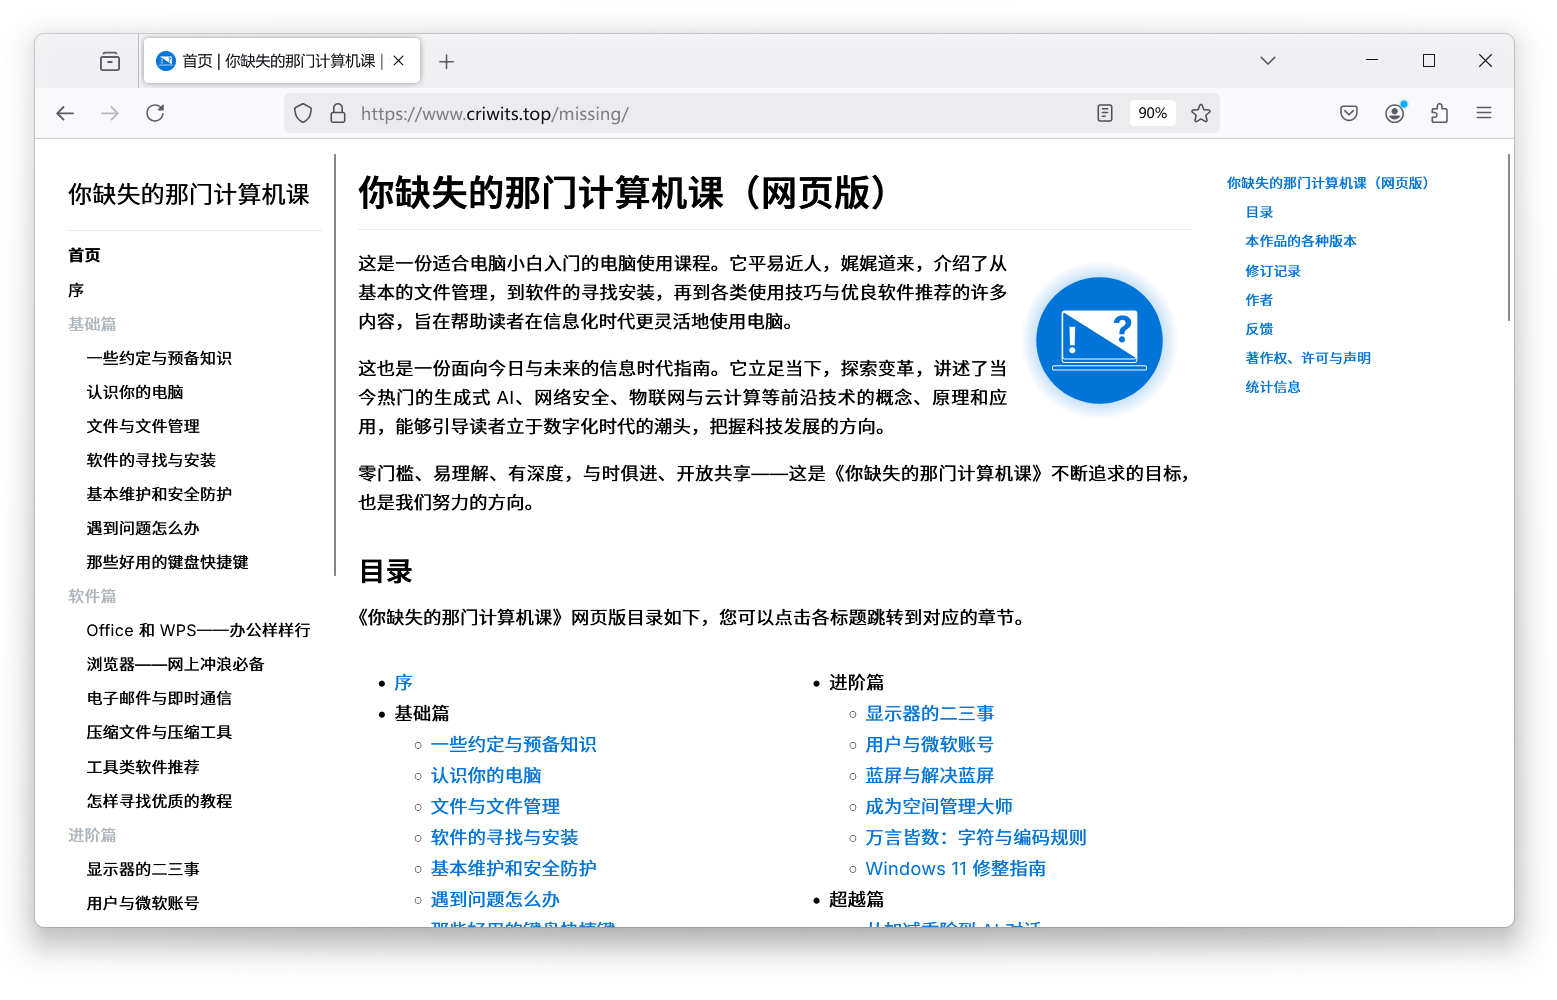Bookmark this page with the star

pyautogui.click(x=1201, y=113)
